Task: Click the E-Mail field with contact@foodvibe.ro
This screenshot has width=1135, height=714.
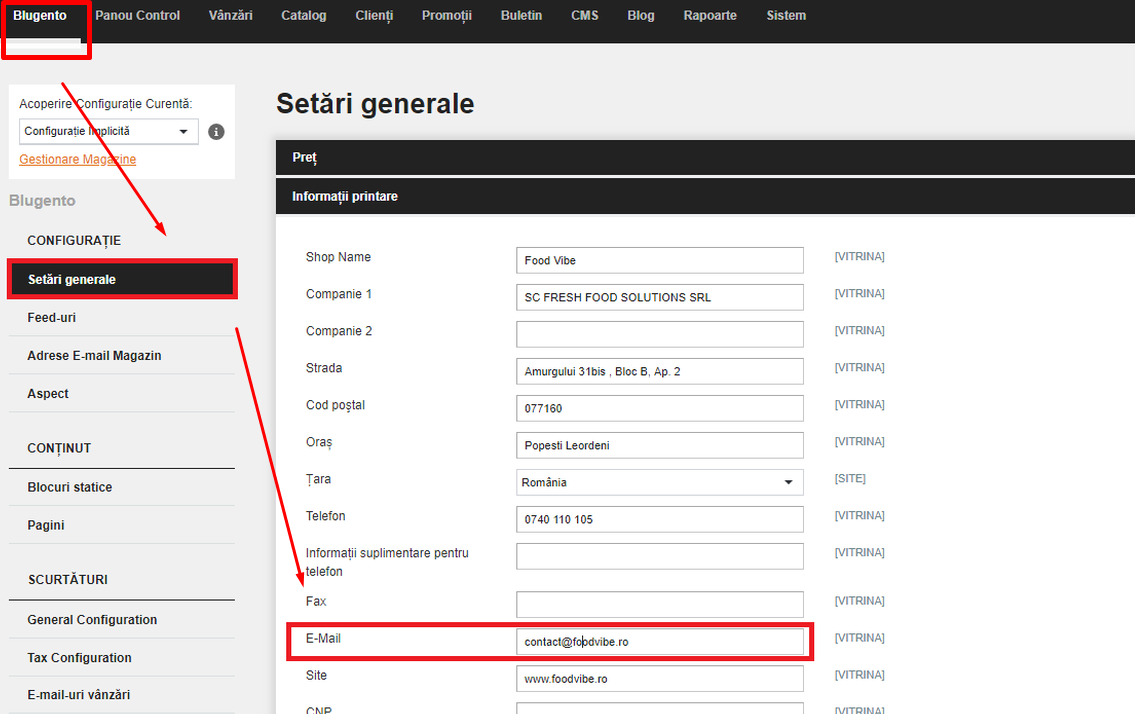Action: pyautogui.click(x=659, y=642)
